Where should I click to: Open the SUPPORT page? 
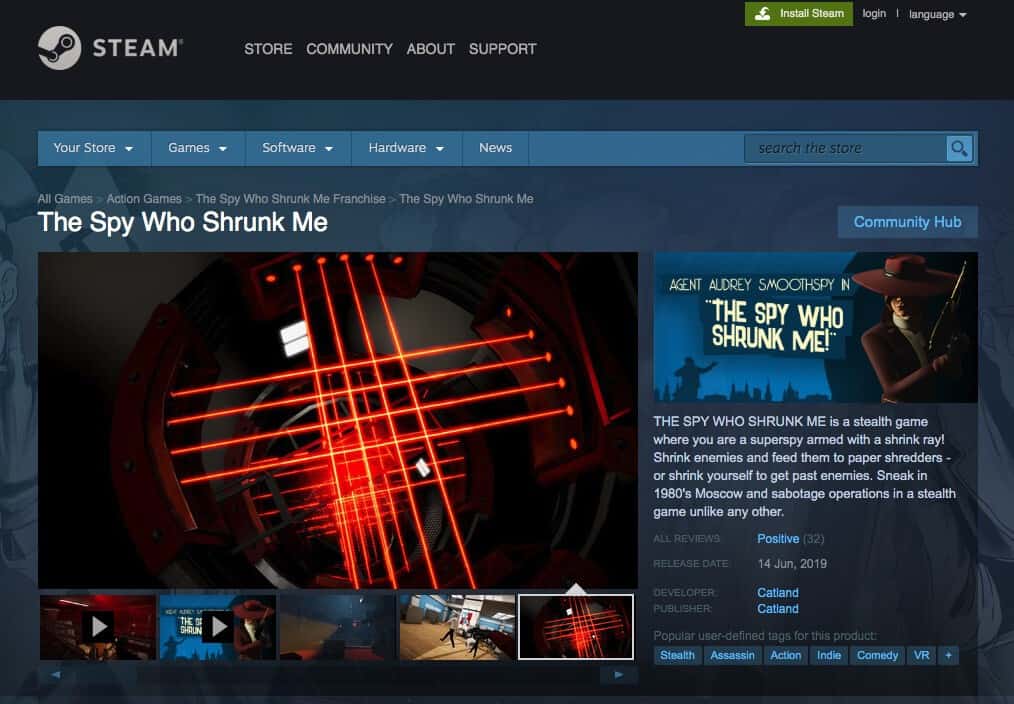502,49
